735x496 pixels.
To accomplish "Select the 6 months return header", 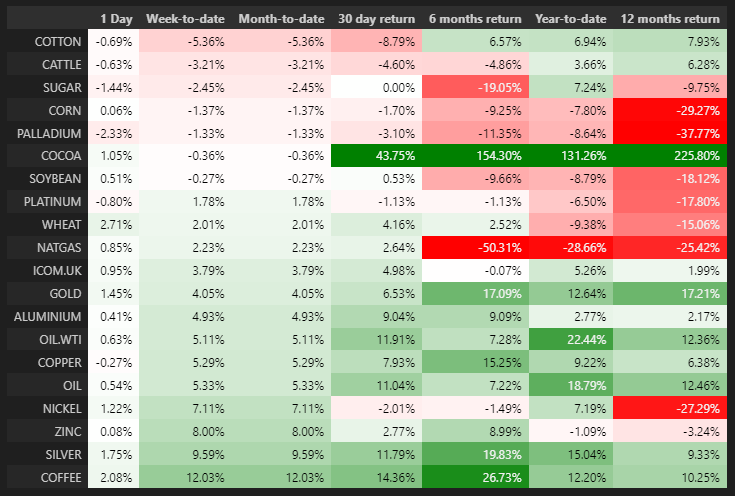I will click(474, 18).
